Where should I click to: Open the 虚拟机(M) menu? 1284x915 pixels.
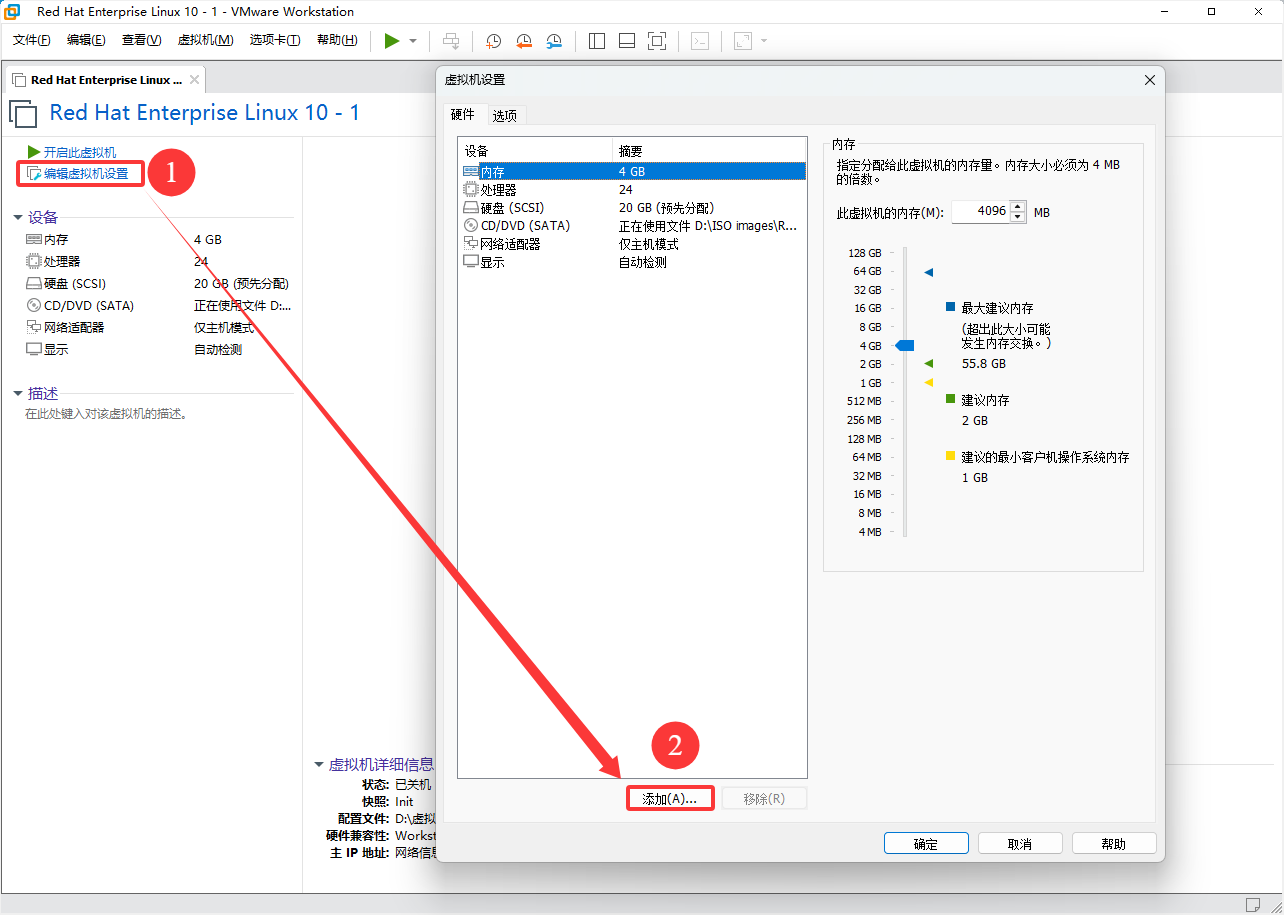click(205, 40)
